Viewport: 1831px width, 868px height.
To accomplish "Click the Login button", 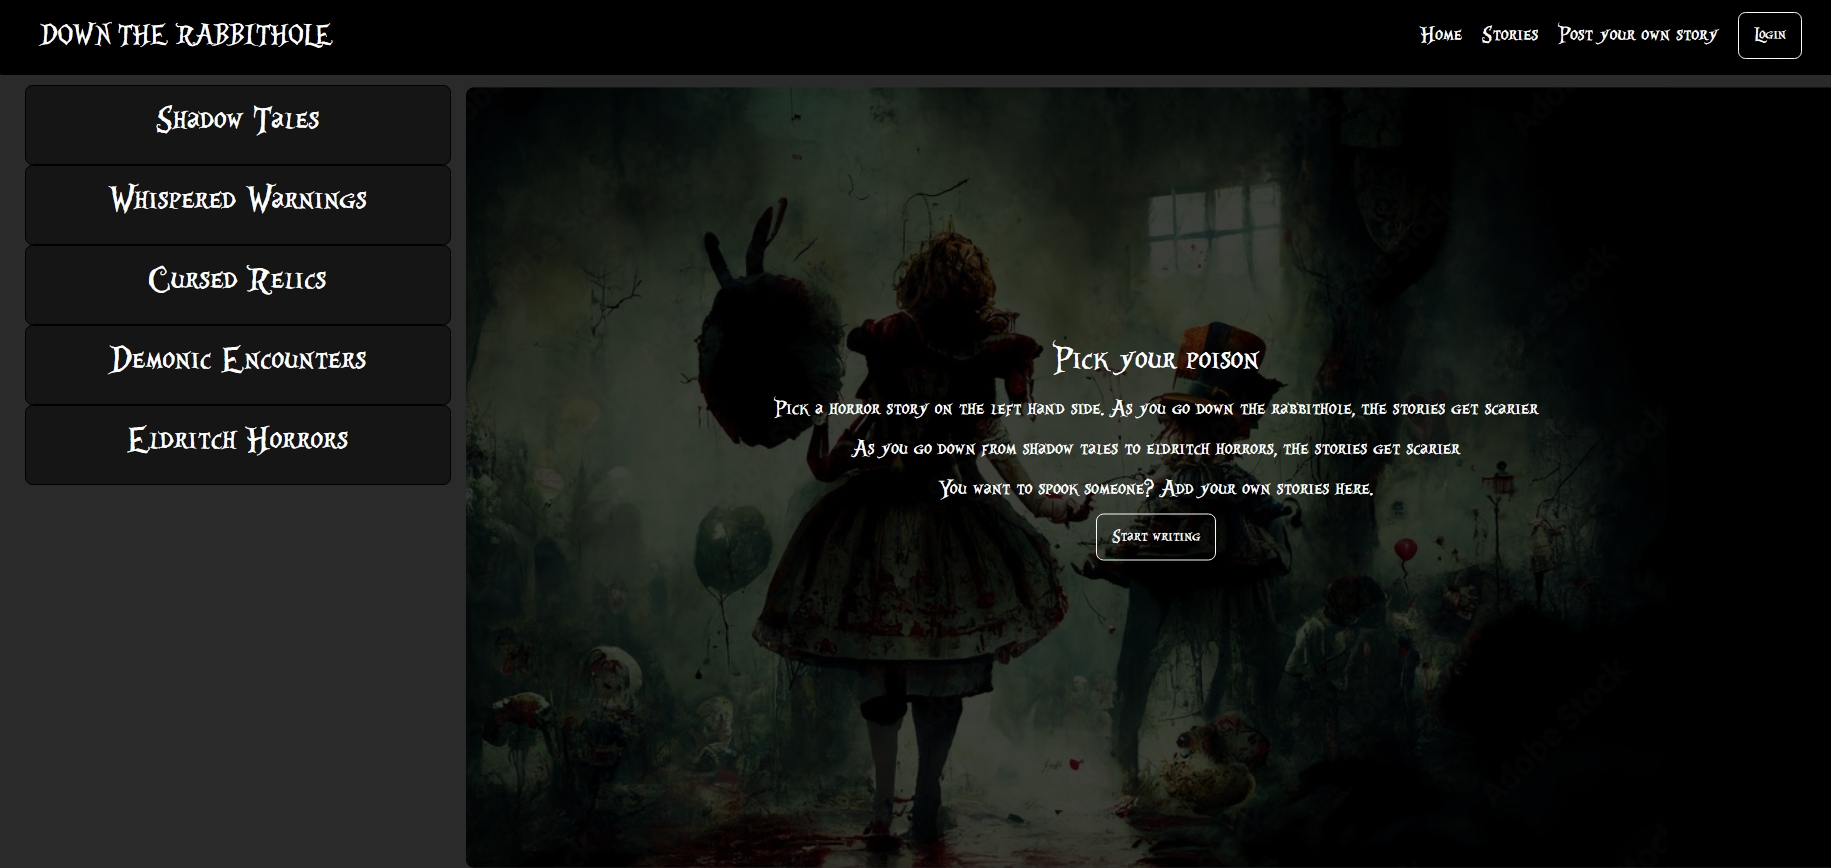I will click(1769, 35).
